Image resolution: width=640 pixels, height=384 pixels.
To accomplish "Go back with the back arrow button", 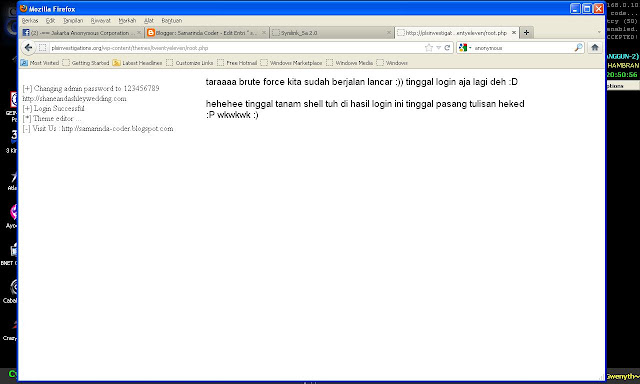I will click(28, 48).
